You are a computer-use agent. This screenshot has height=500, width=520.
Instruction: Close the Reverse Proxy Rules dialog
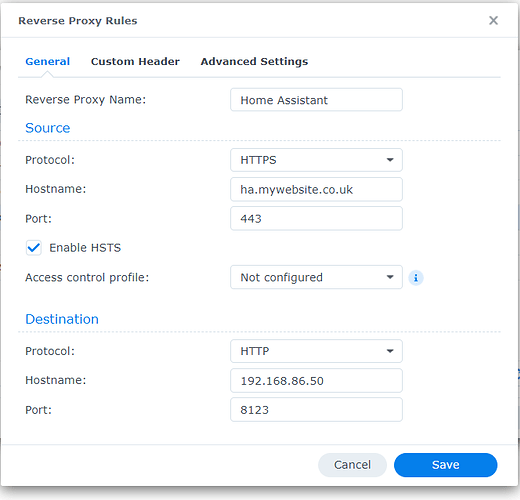coord(493,20)
